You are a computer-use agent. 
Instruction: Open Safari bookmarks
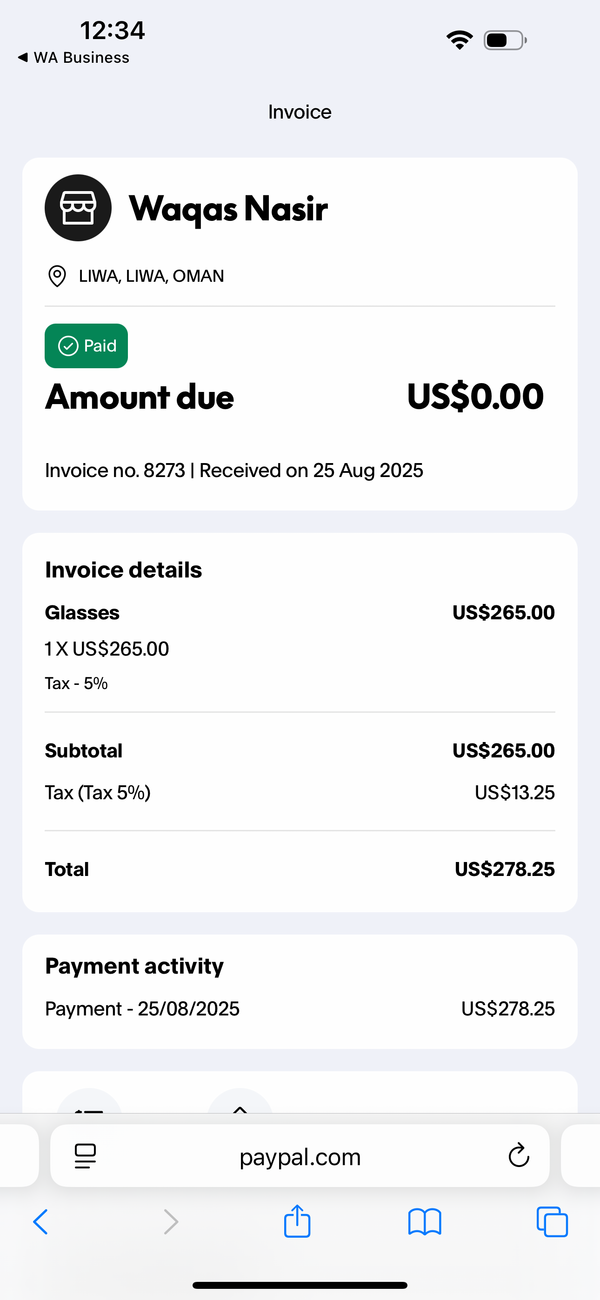point(425,1221)
